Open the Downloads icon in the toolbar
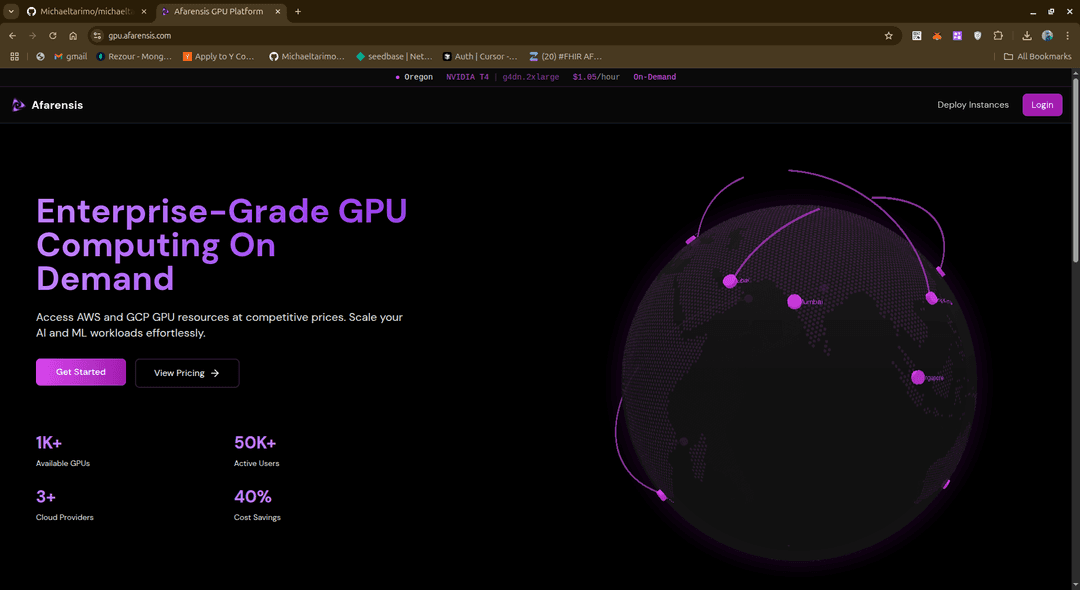 pyautogui.click(x=1026, y=35)
